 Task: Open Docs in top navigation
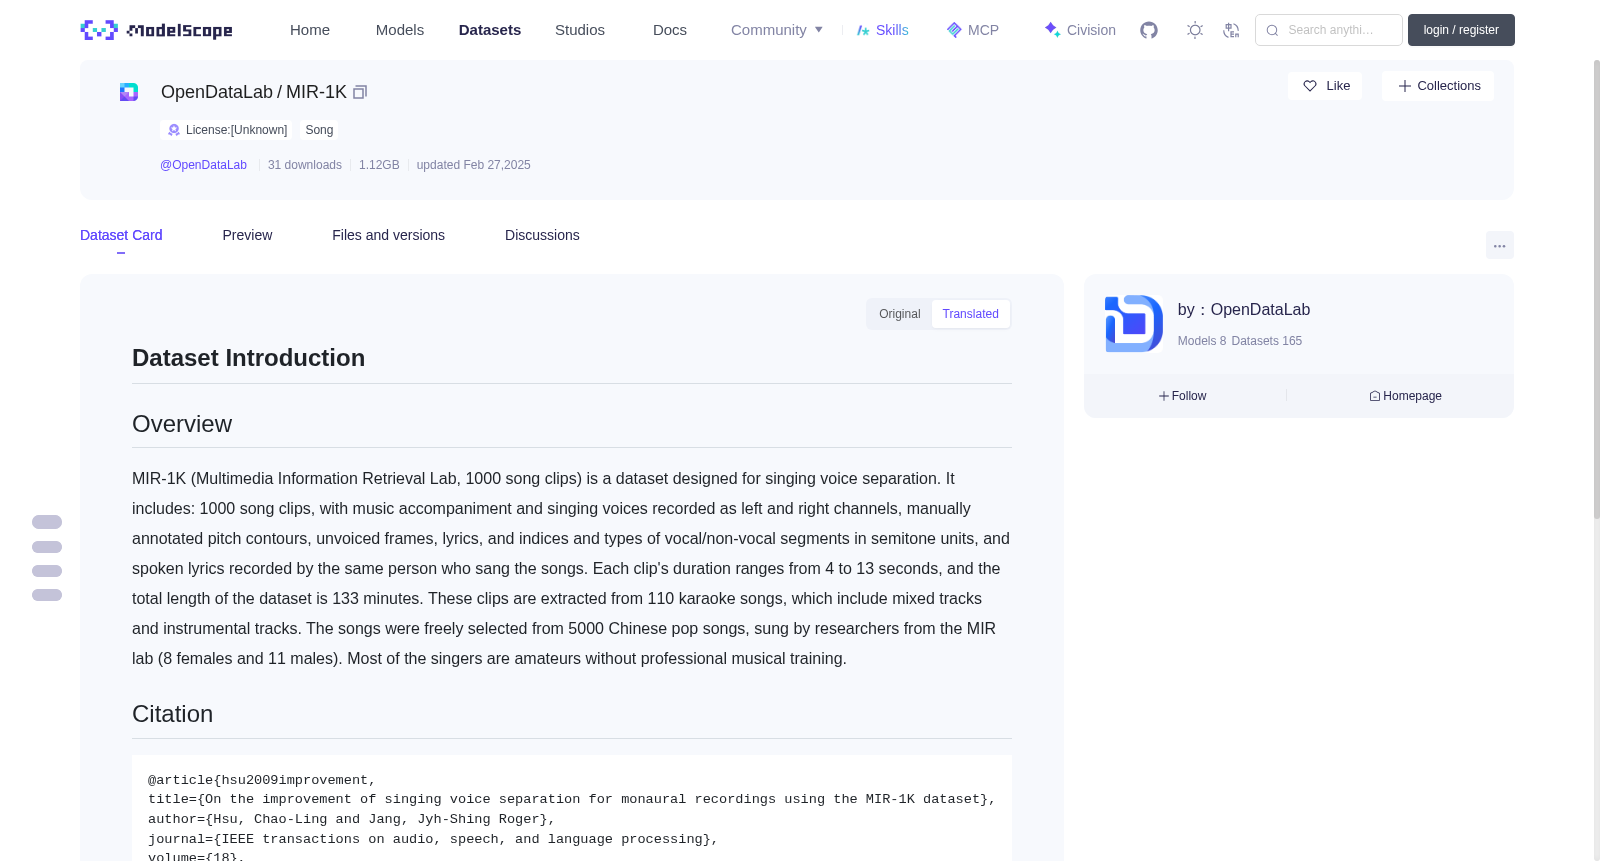point(670,30)
